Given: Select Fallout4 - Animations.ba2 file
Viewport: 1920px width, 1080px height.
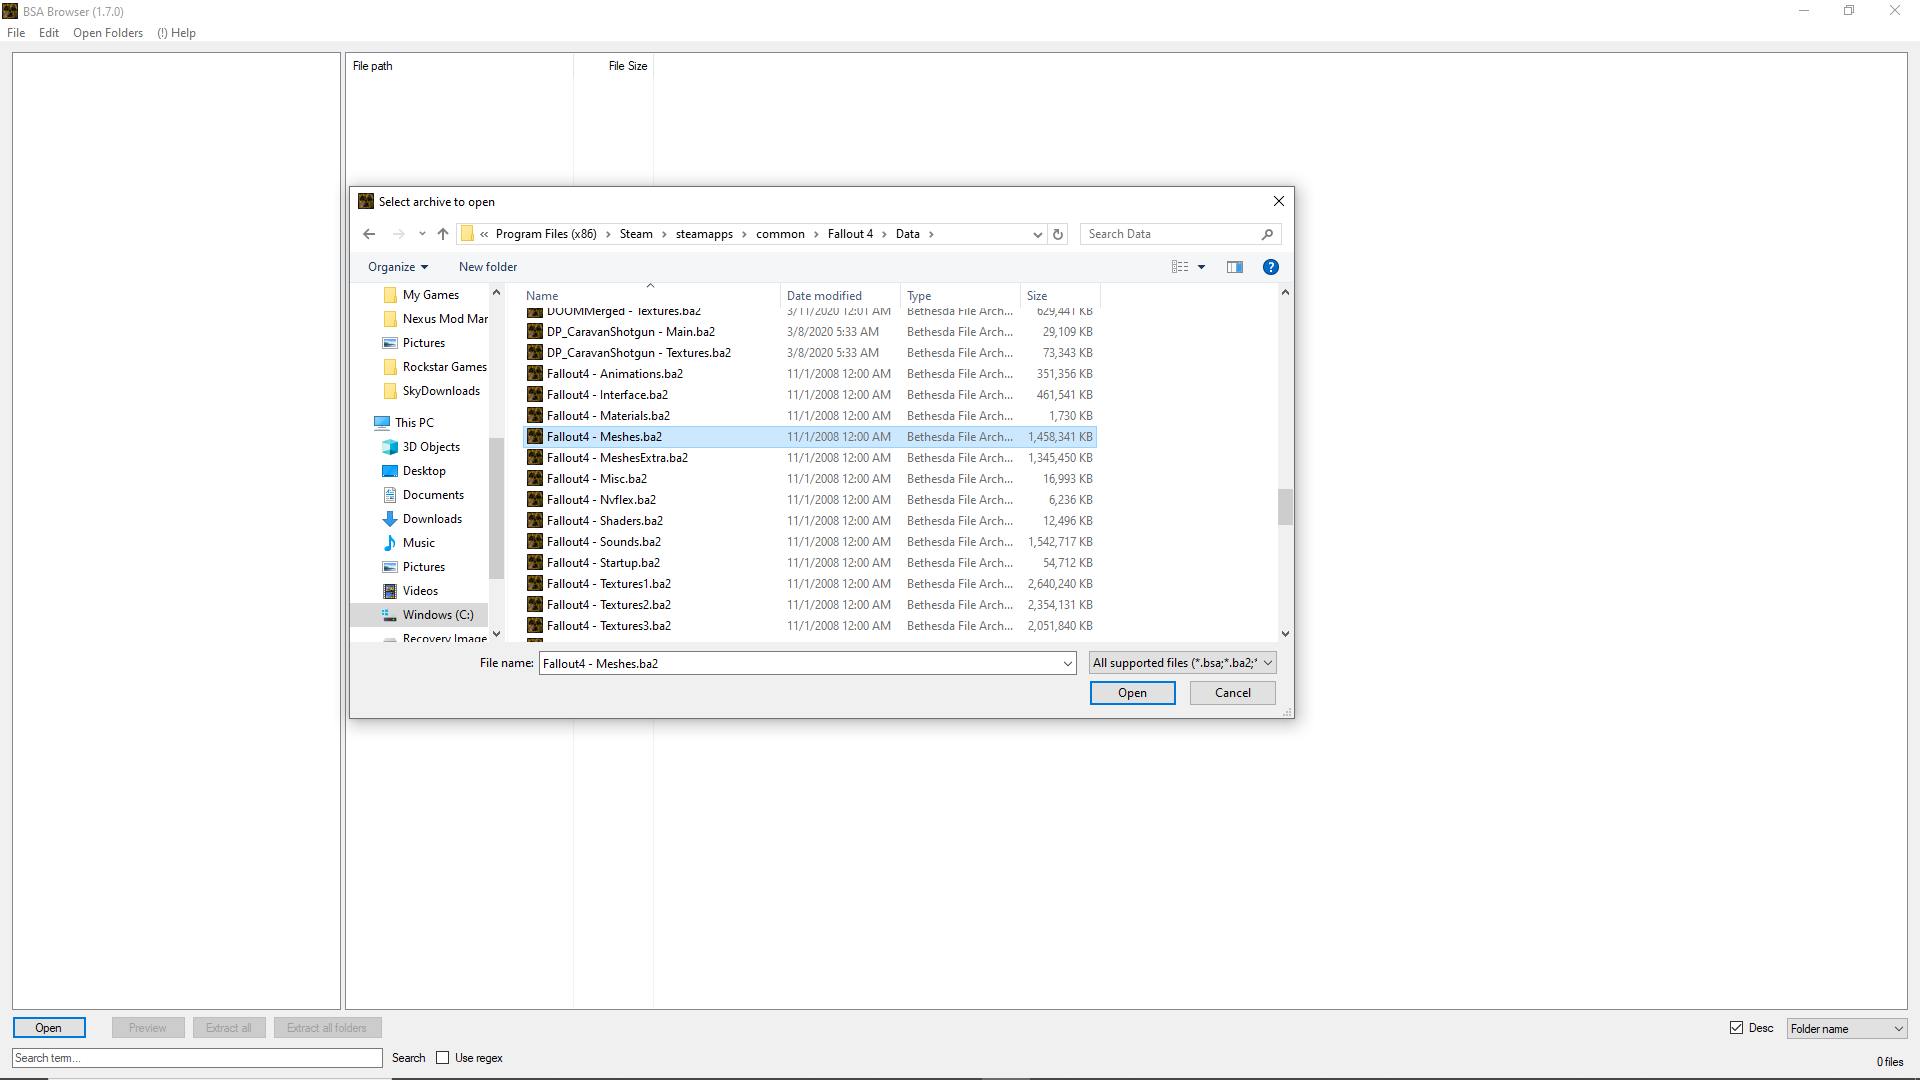Looking at the screenshot, I should 810,374.
